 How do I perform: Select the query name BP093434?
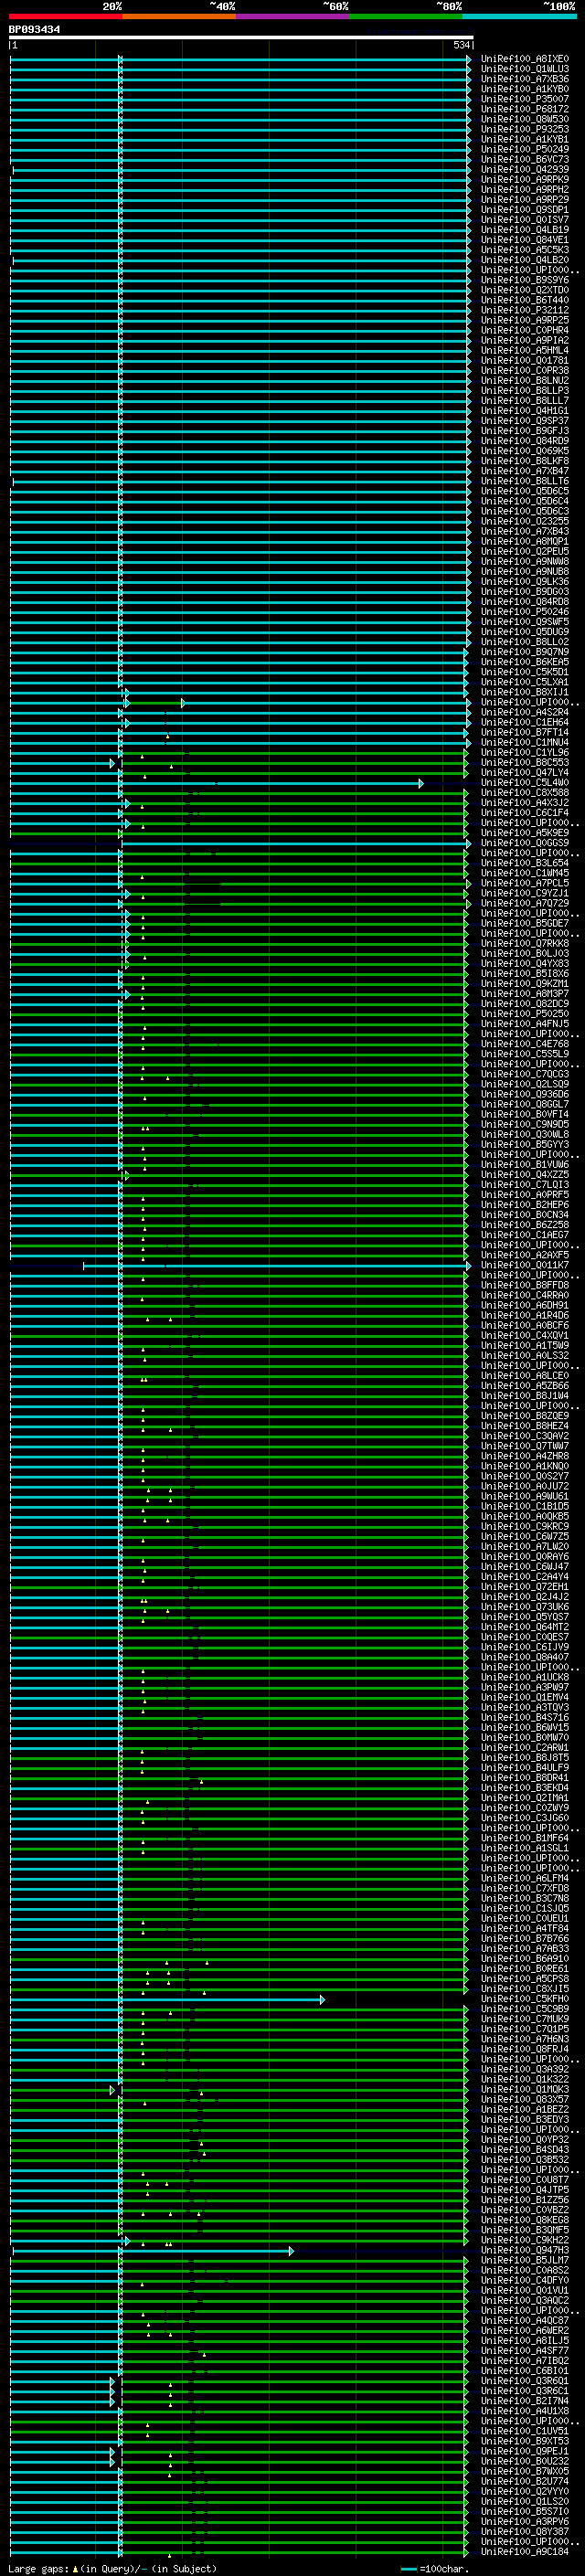pos(34,30)
